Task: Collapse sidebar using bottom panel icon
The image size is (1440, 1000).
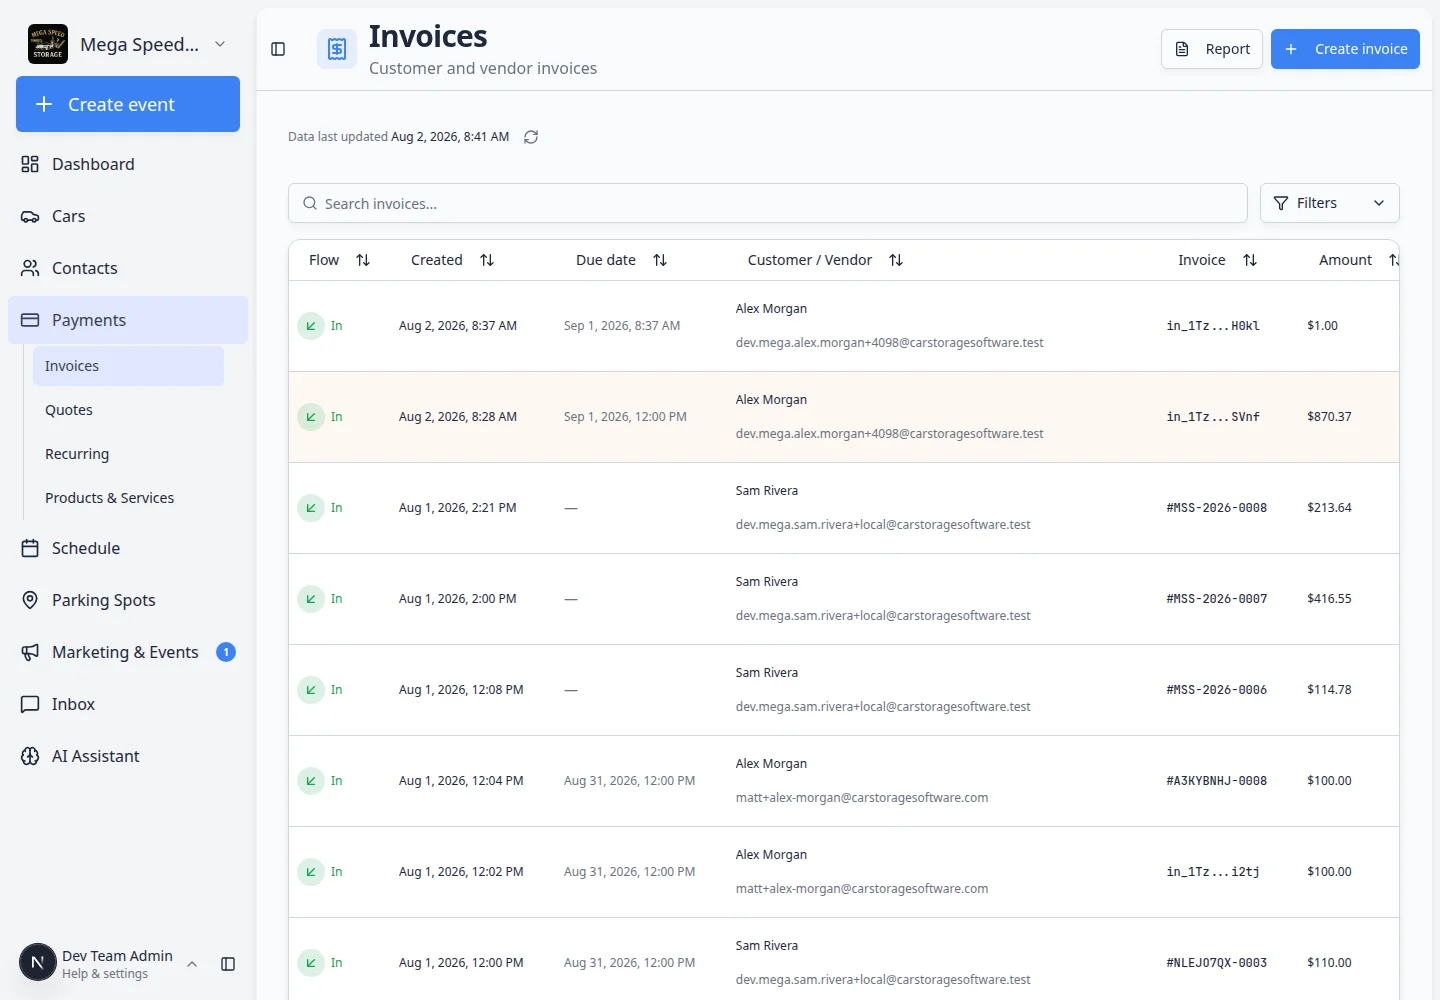Action: pyautogui.click(x=228, y=964)
